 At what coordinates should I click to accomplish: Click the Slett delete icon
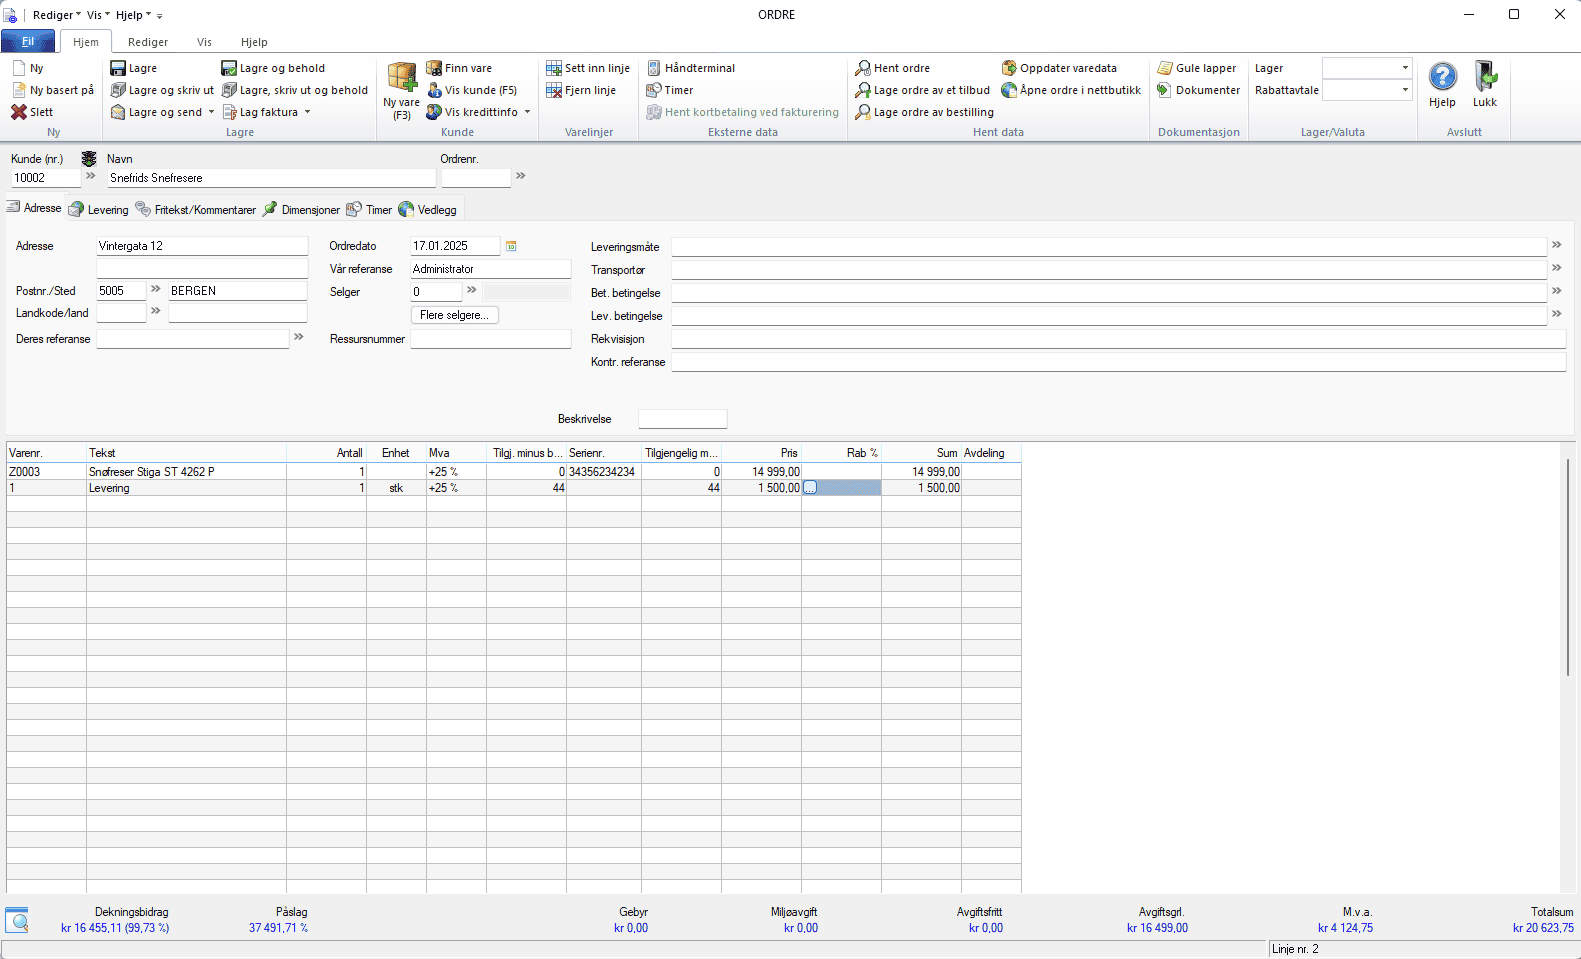point(19,112)
